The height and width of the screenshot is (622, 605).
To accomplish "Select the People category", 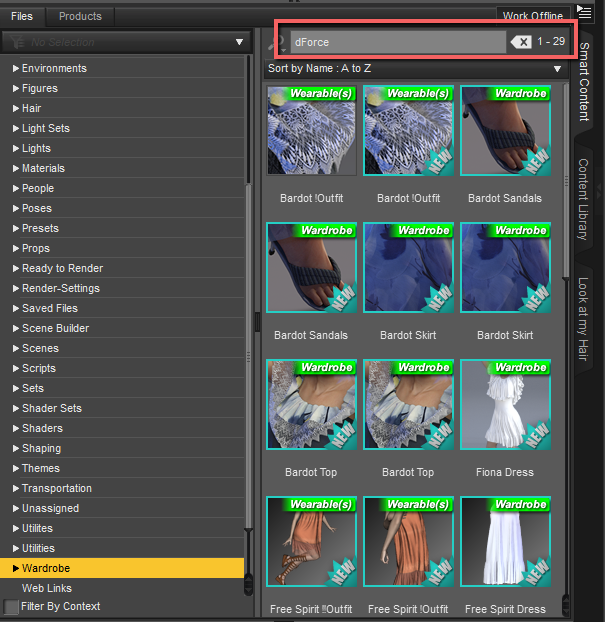I will 38,188.
